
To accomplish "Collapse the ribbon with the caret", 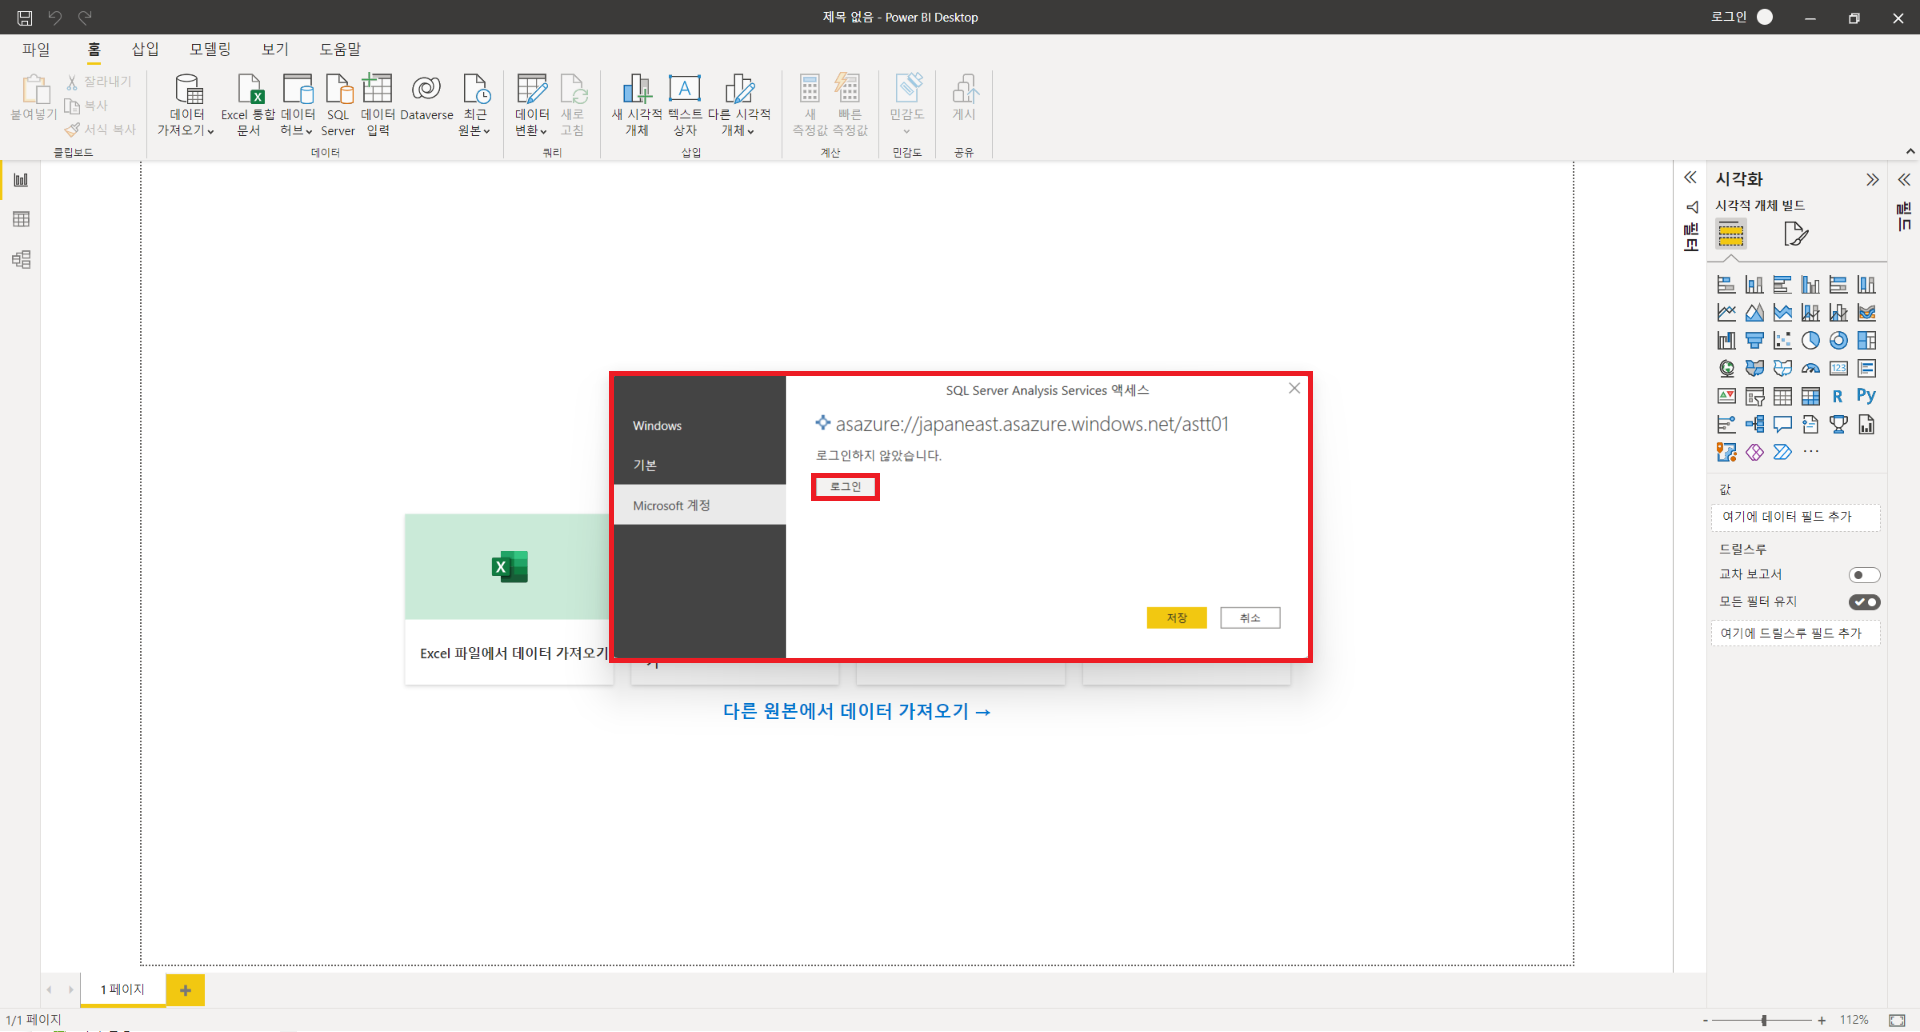I will (x=1910, y=152).
